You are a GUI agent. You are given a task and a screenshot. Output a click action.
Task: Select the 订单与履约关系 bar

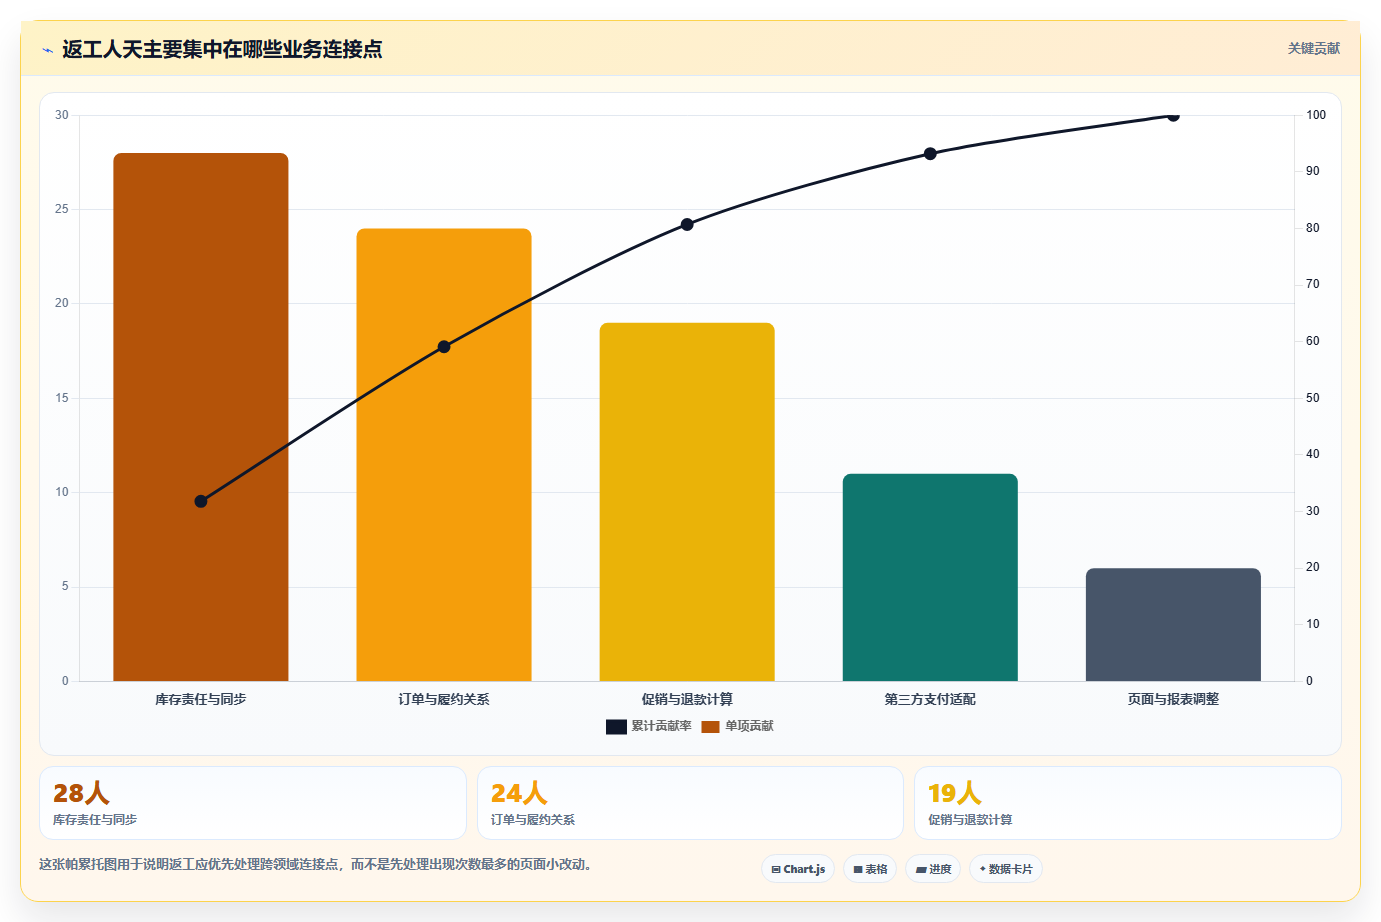pyautogui.click(x=444, y=455)
